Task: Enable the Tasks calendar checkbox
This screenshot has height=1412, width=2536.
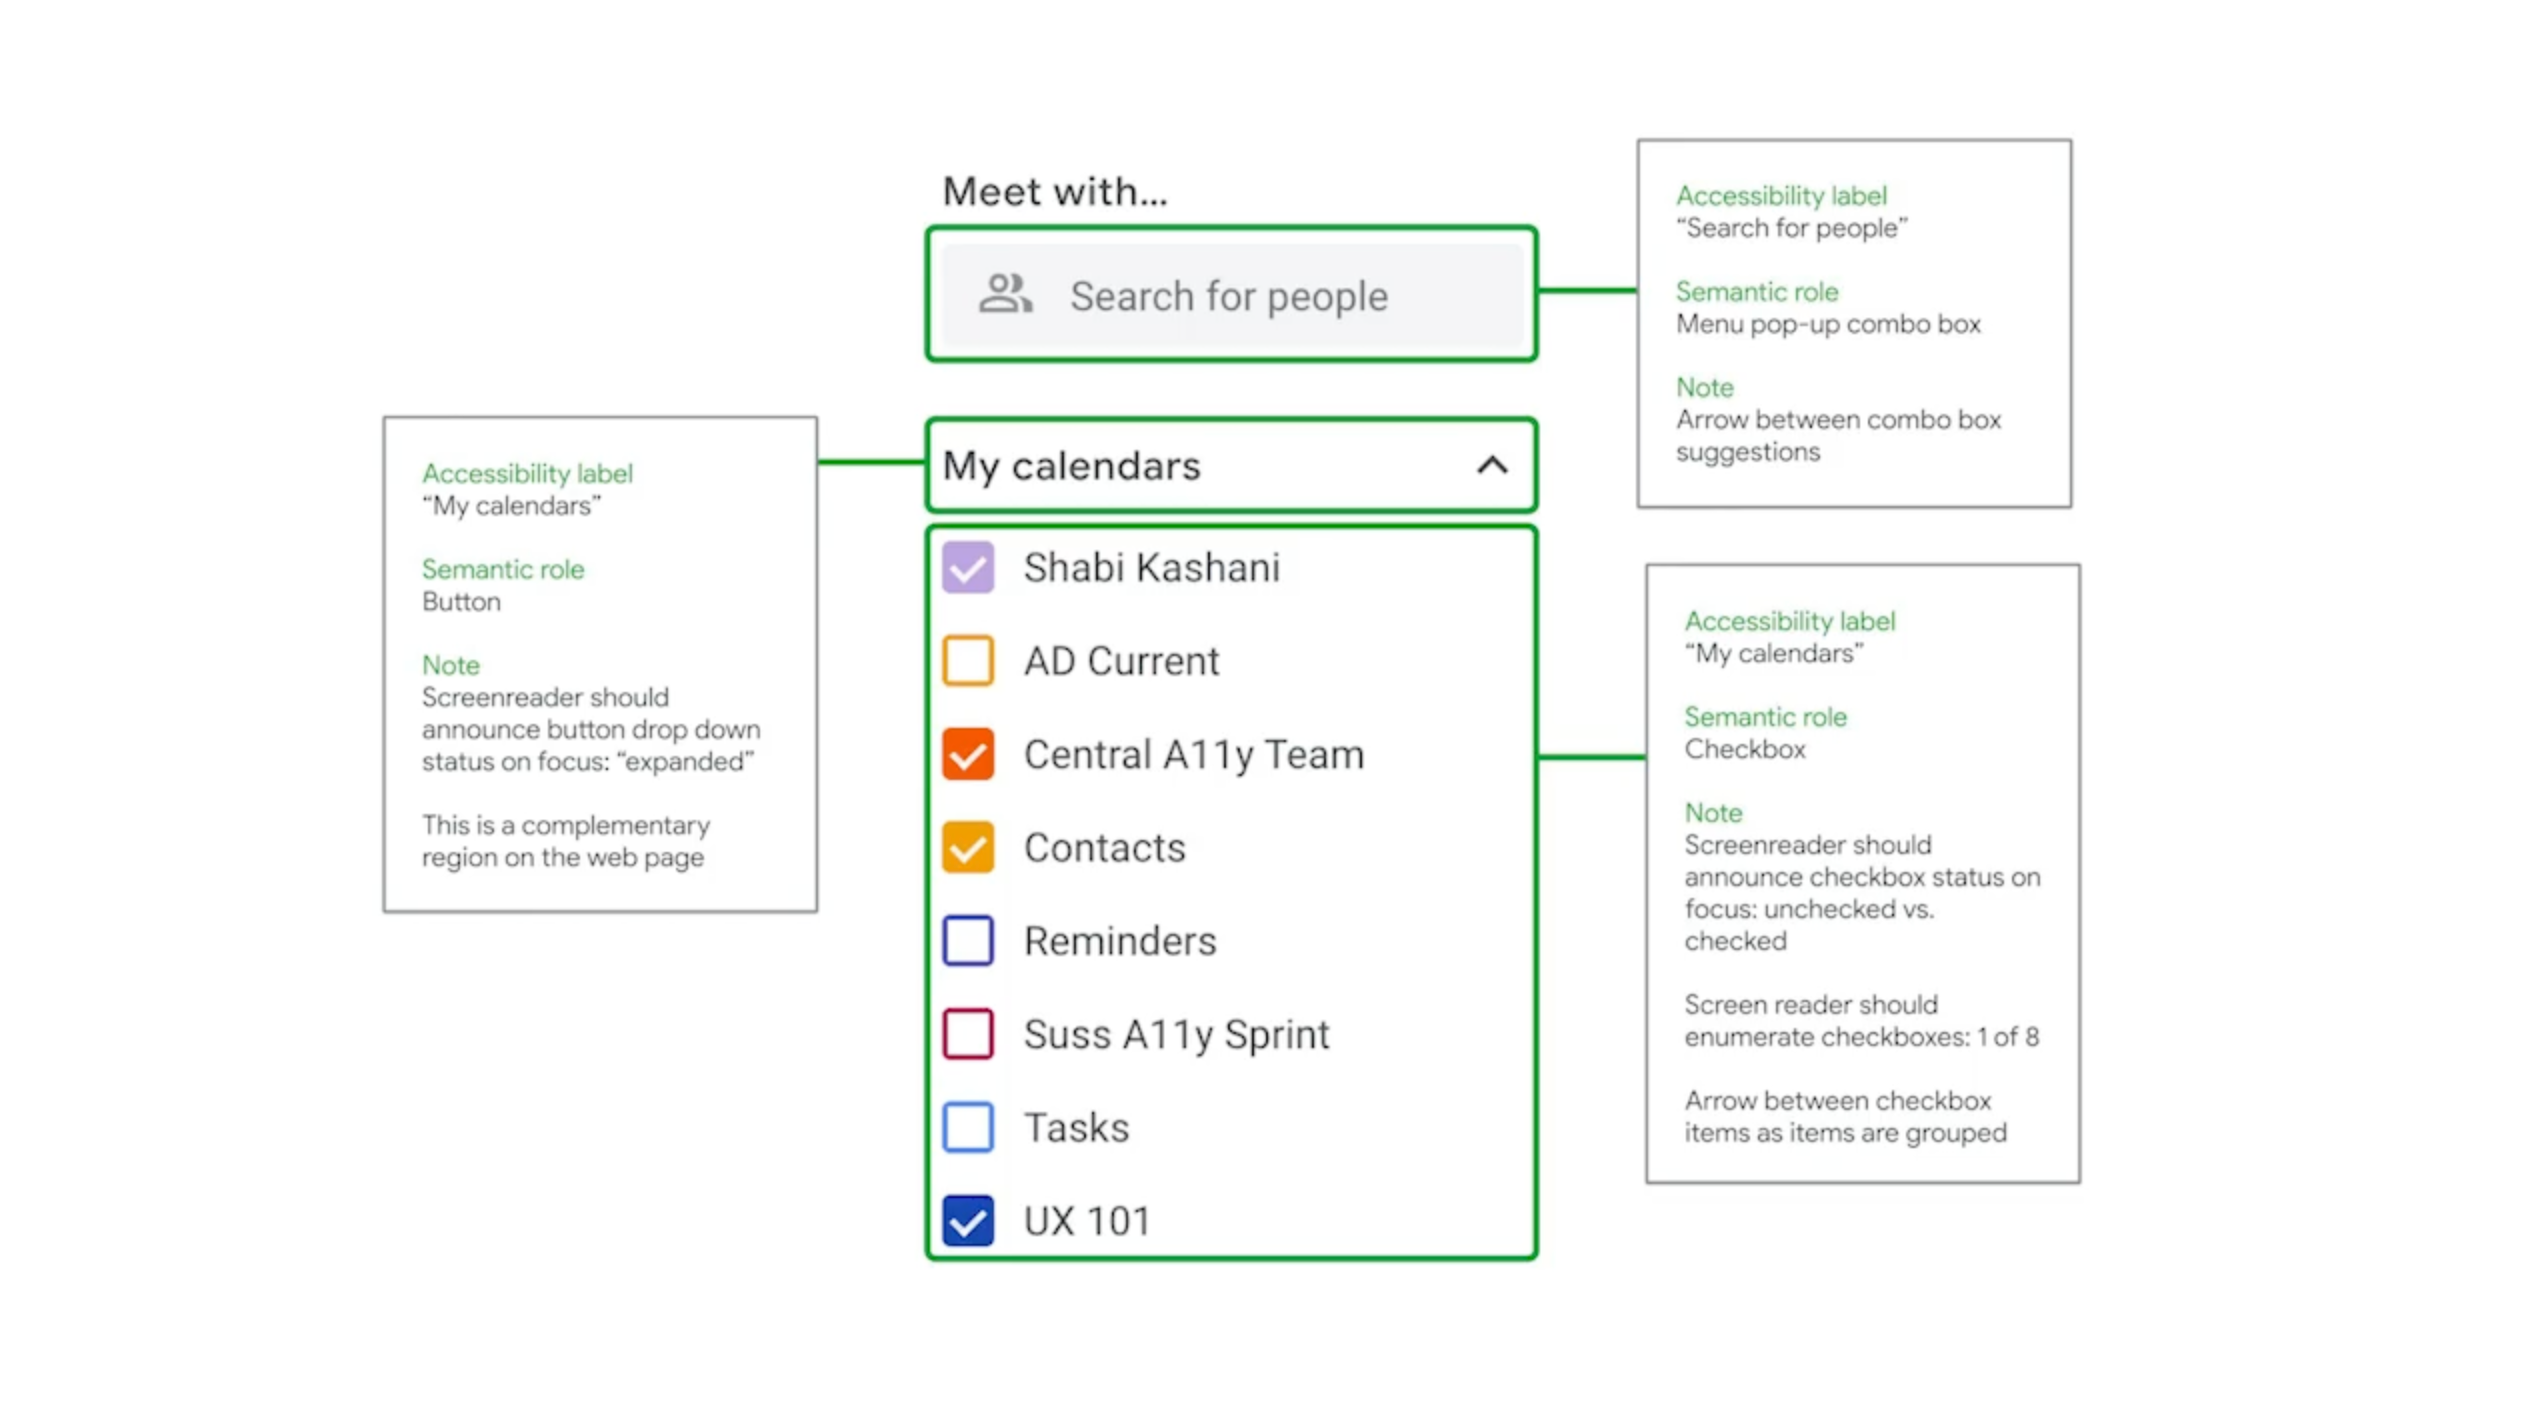Action: [967, 1127]
